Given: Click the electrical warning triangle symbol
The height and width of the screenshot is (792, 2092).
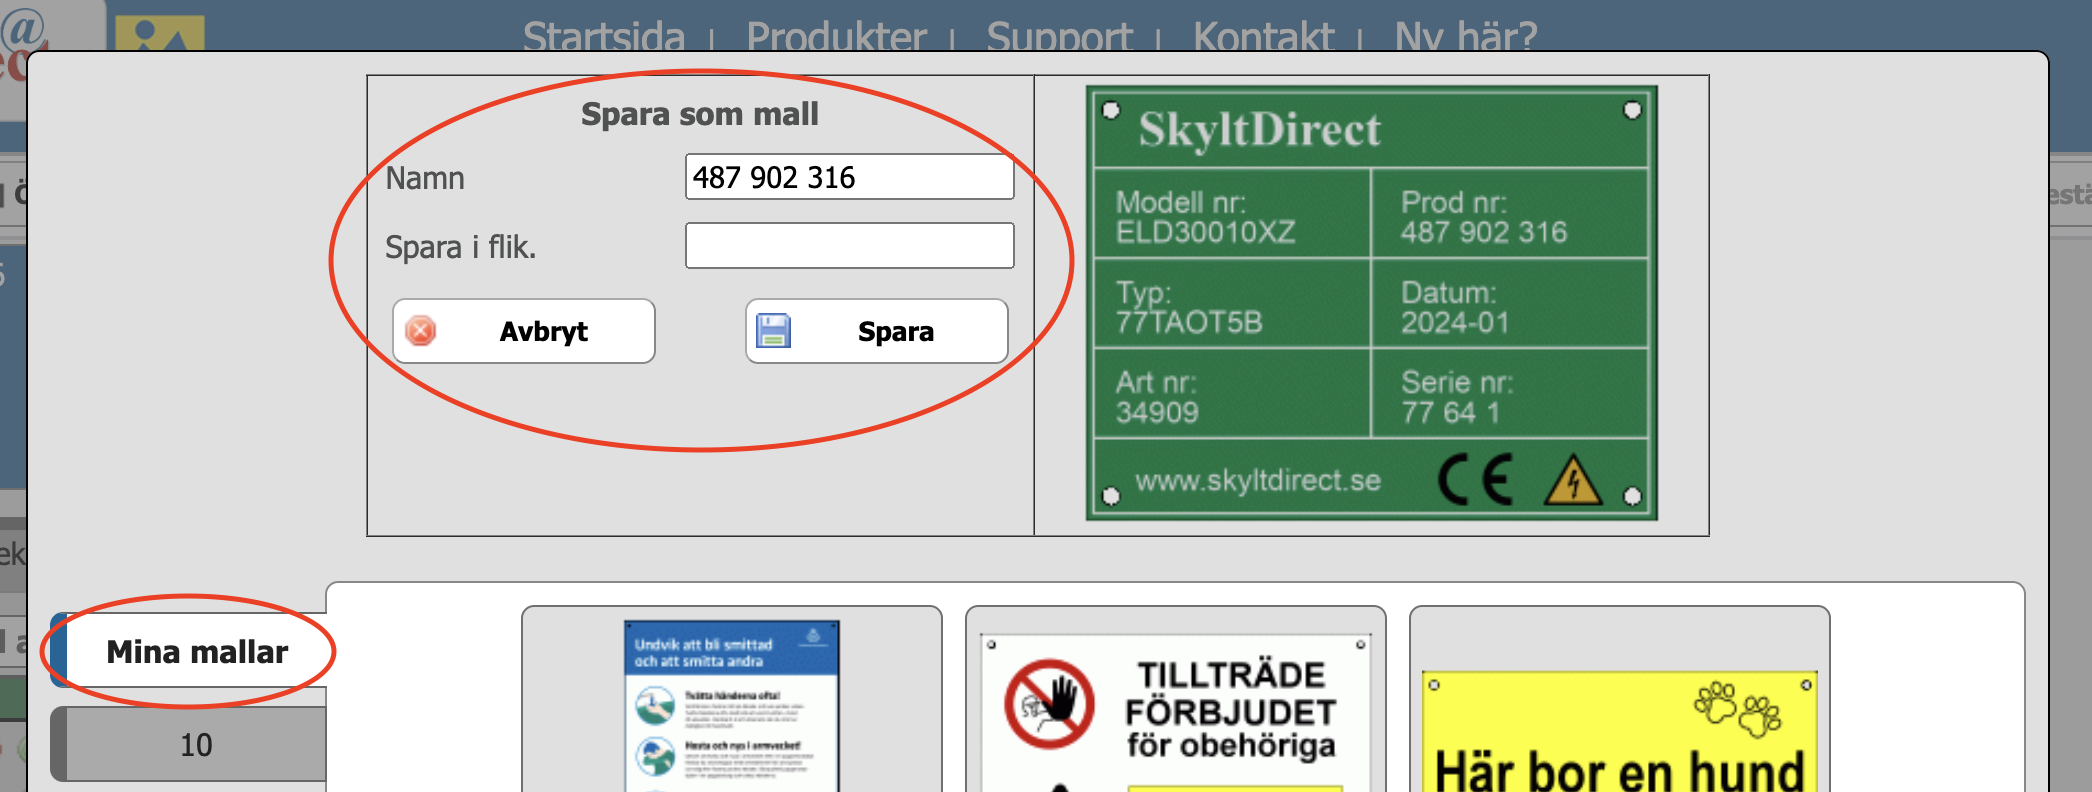Looking at the screenshot, I should (x=1573, y=480).
